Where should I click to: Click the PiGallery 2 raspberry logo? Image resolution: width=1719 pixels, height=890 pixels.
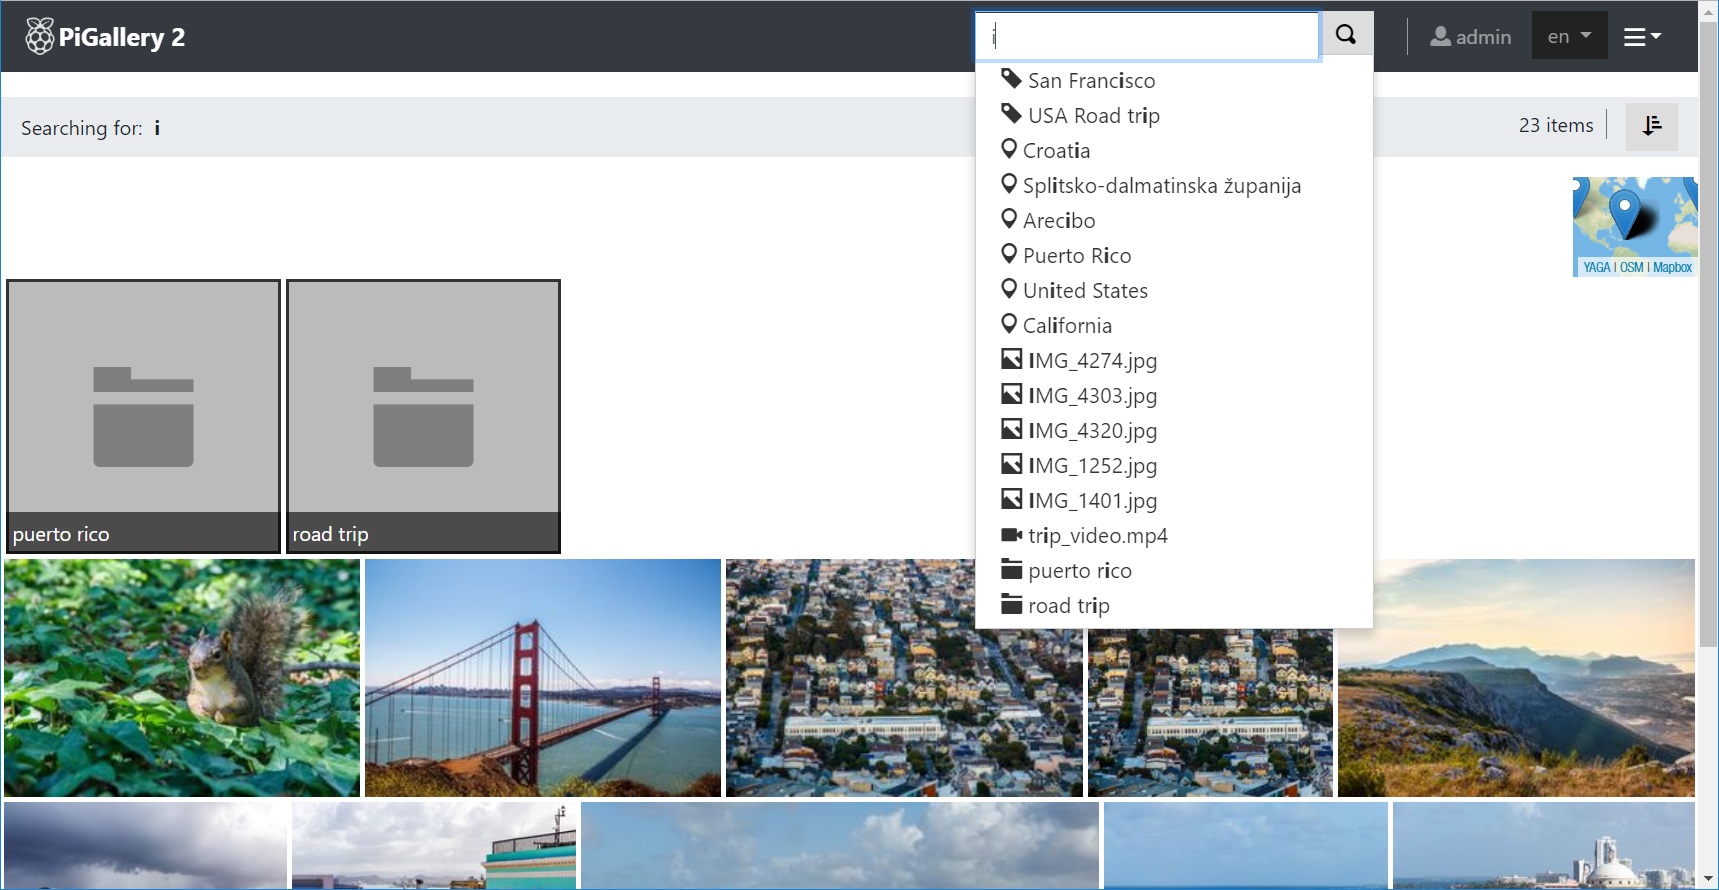pos(39,37)
